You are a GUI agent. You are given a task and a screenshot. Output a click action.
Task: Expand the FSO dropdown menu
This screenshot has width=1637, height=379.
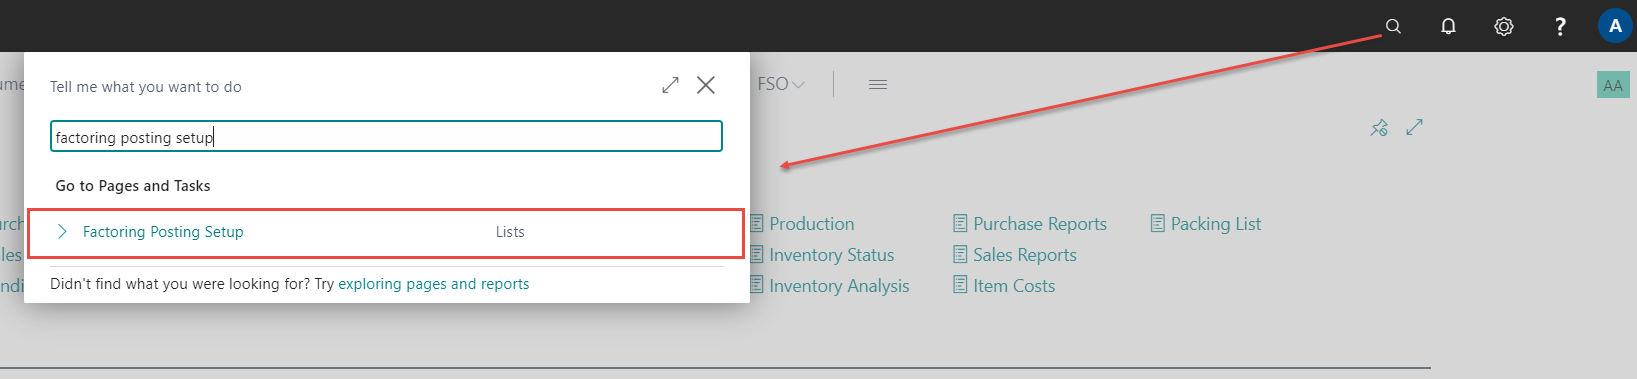point(781,84)
